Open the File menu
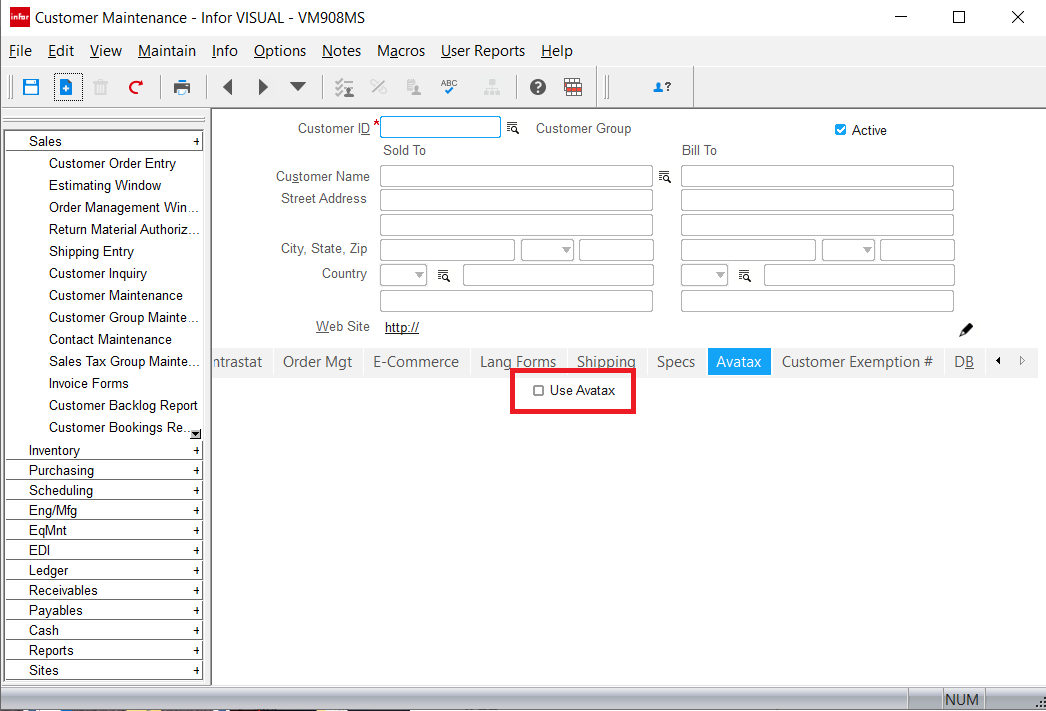Screen dimensions: 1046x711 coord(20,51)
